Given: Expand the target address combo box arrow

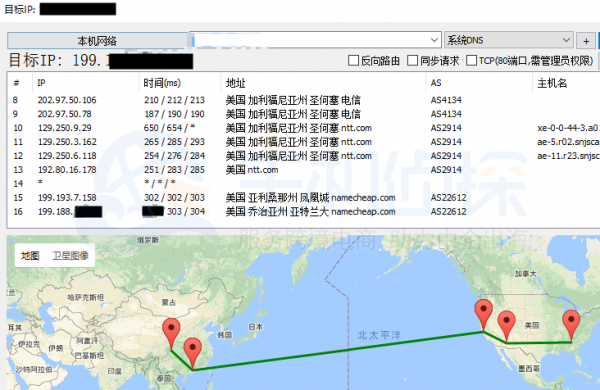Looking at the screenshot, I should point(434,40).
